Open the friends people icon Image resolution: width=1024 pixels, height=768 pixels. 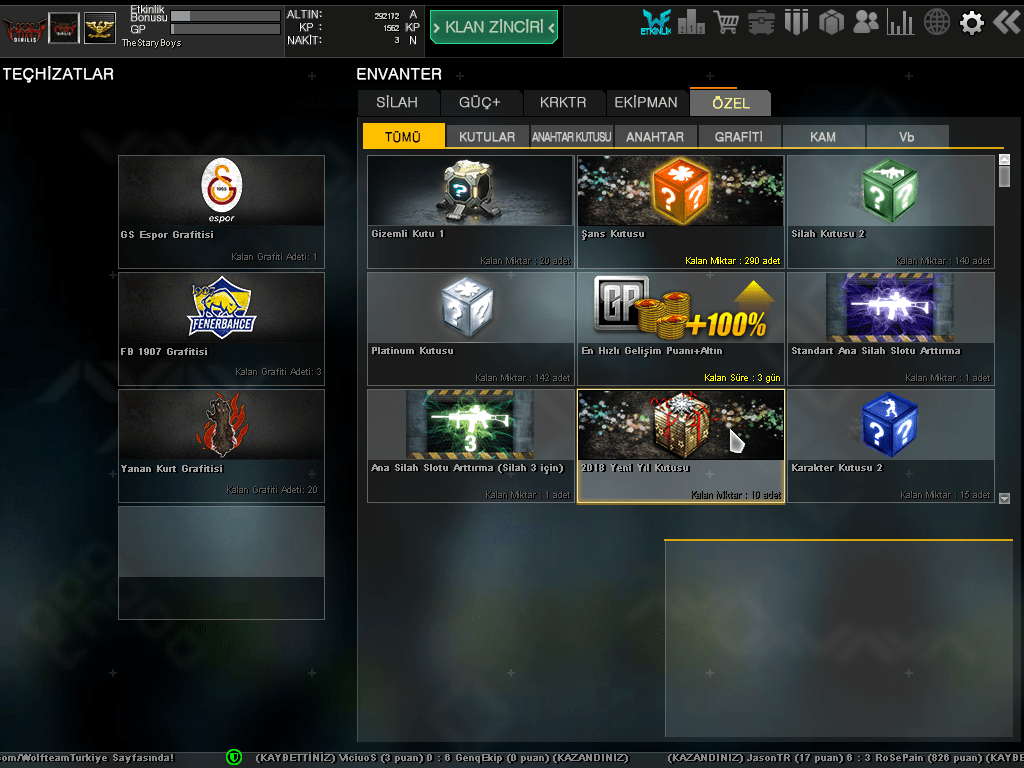point(866,22)
